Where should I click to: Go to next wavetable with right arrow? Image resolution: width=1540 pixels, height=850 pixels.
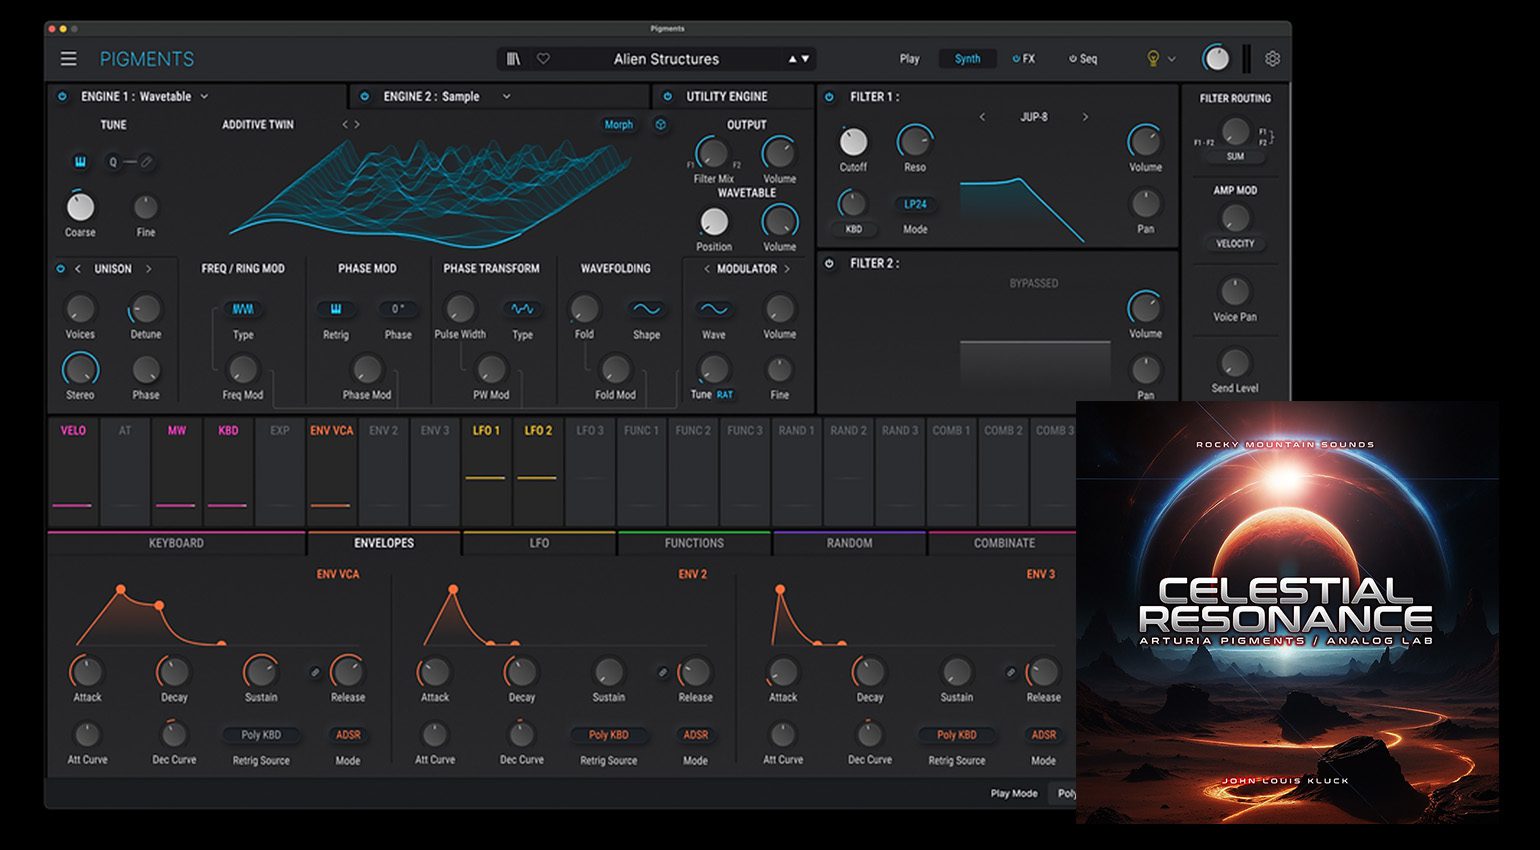point(357,125)
